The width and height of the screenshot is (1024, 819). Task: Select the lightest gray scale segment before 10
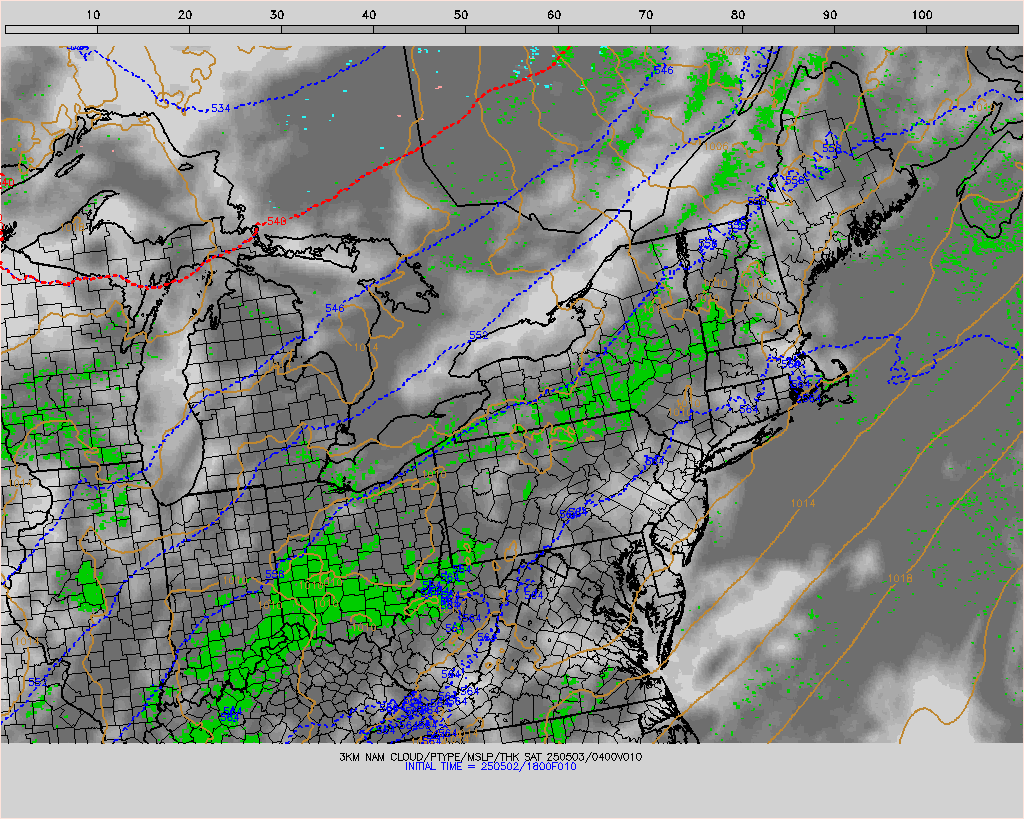[x=51, y=29]
